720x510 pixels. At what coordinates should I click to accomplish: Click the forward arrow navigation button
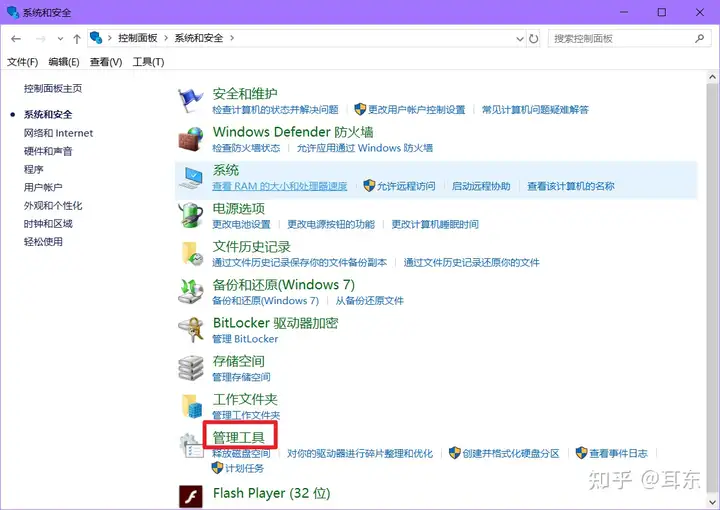click(40, 39)
